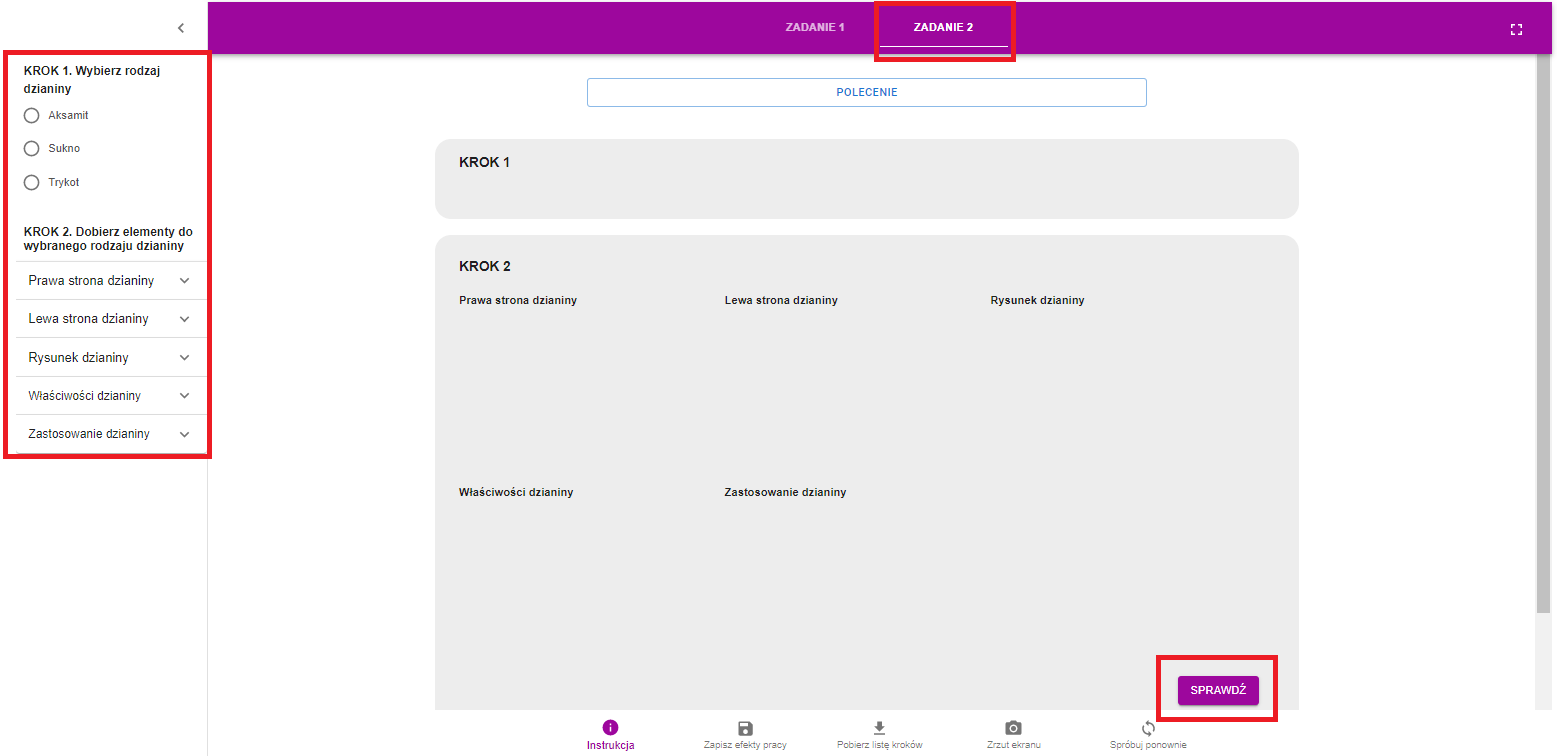The width and height of the screenshot is (1557, 756).
Task: Enter fullscreen mode using the corner icon
Action: pyautogui.click(x=1516, y=30)
